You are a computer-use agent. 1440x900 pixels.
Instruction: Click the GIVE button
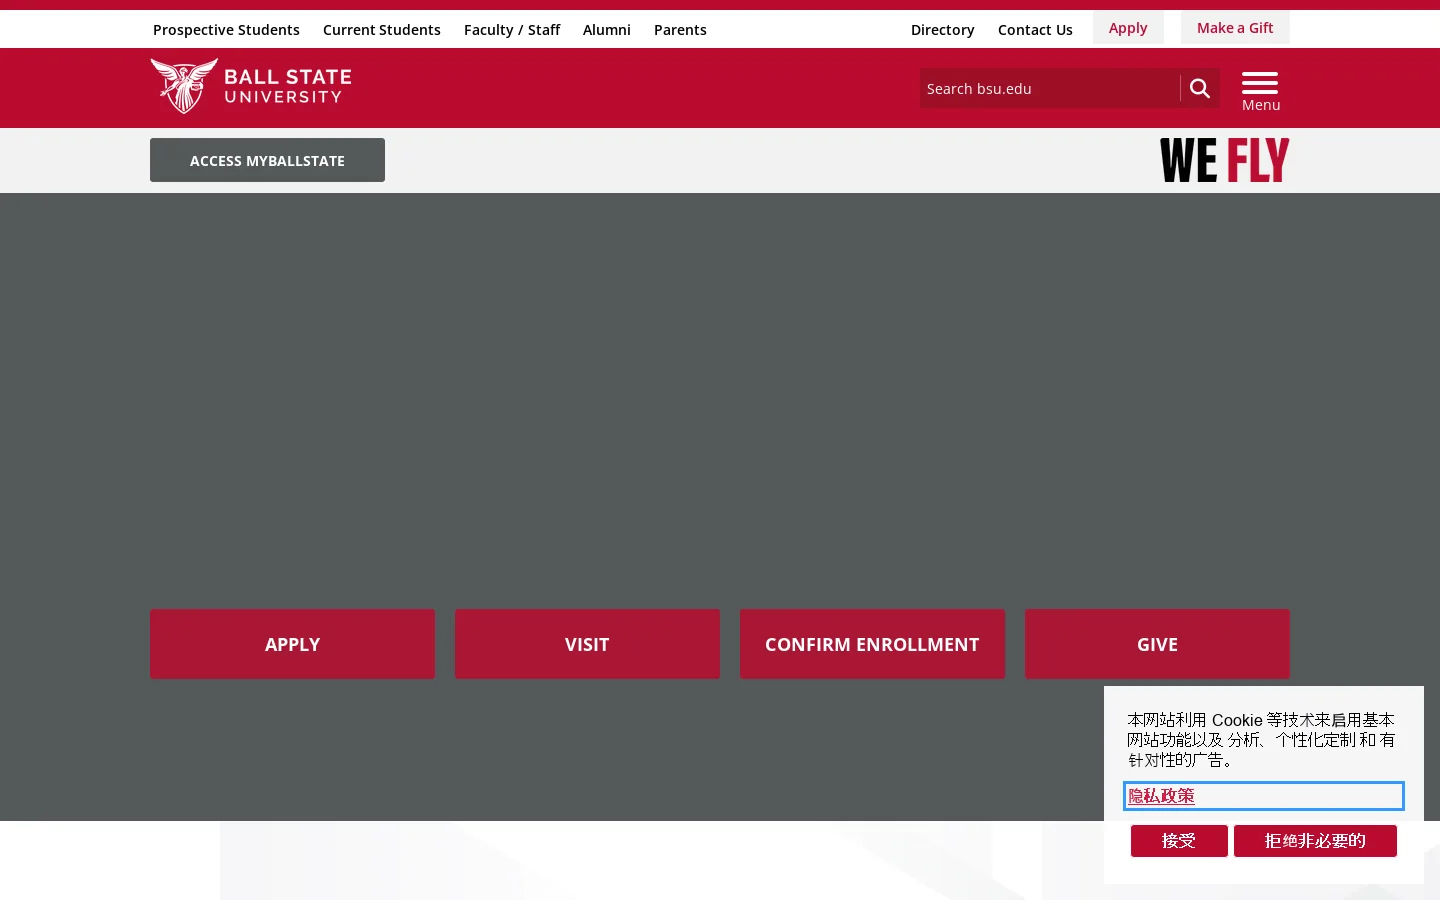[1157, 644]
